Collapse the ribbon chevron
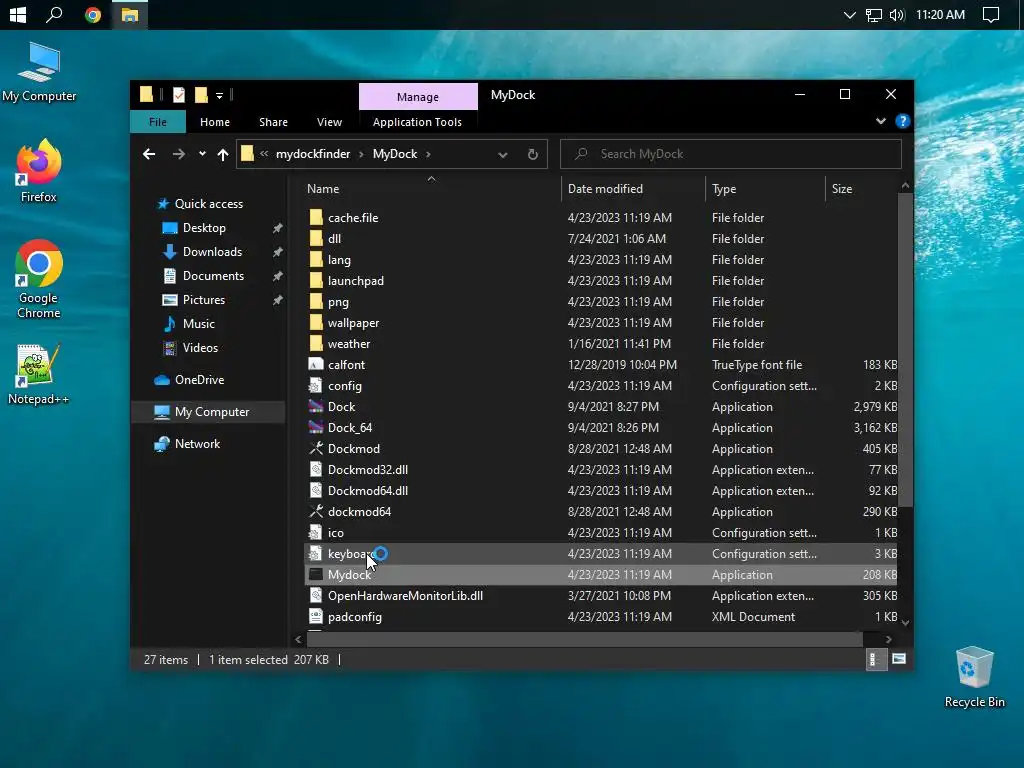The image size is (1024, 768). [x=880, y=121]
